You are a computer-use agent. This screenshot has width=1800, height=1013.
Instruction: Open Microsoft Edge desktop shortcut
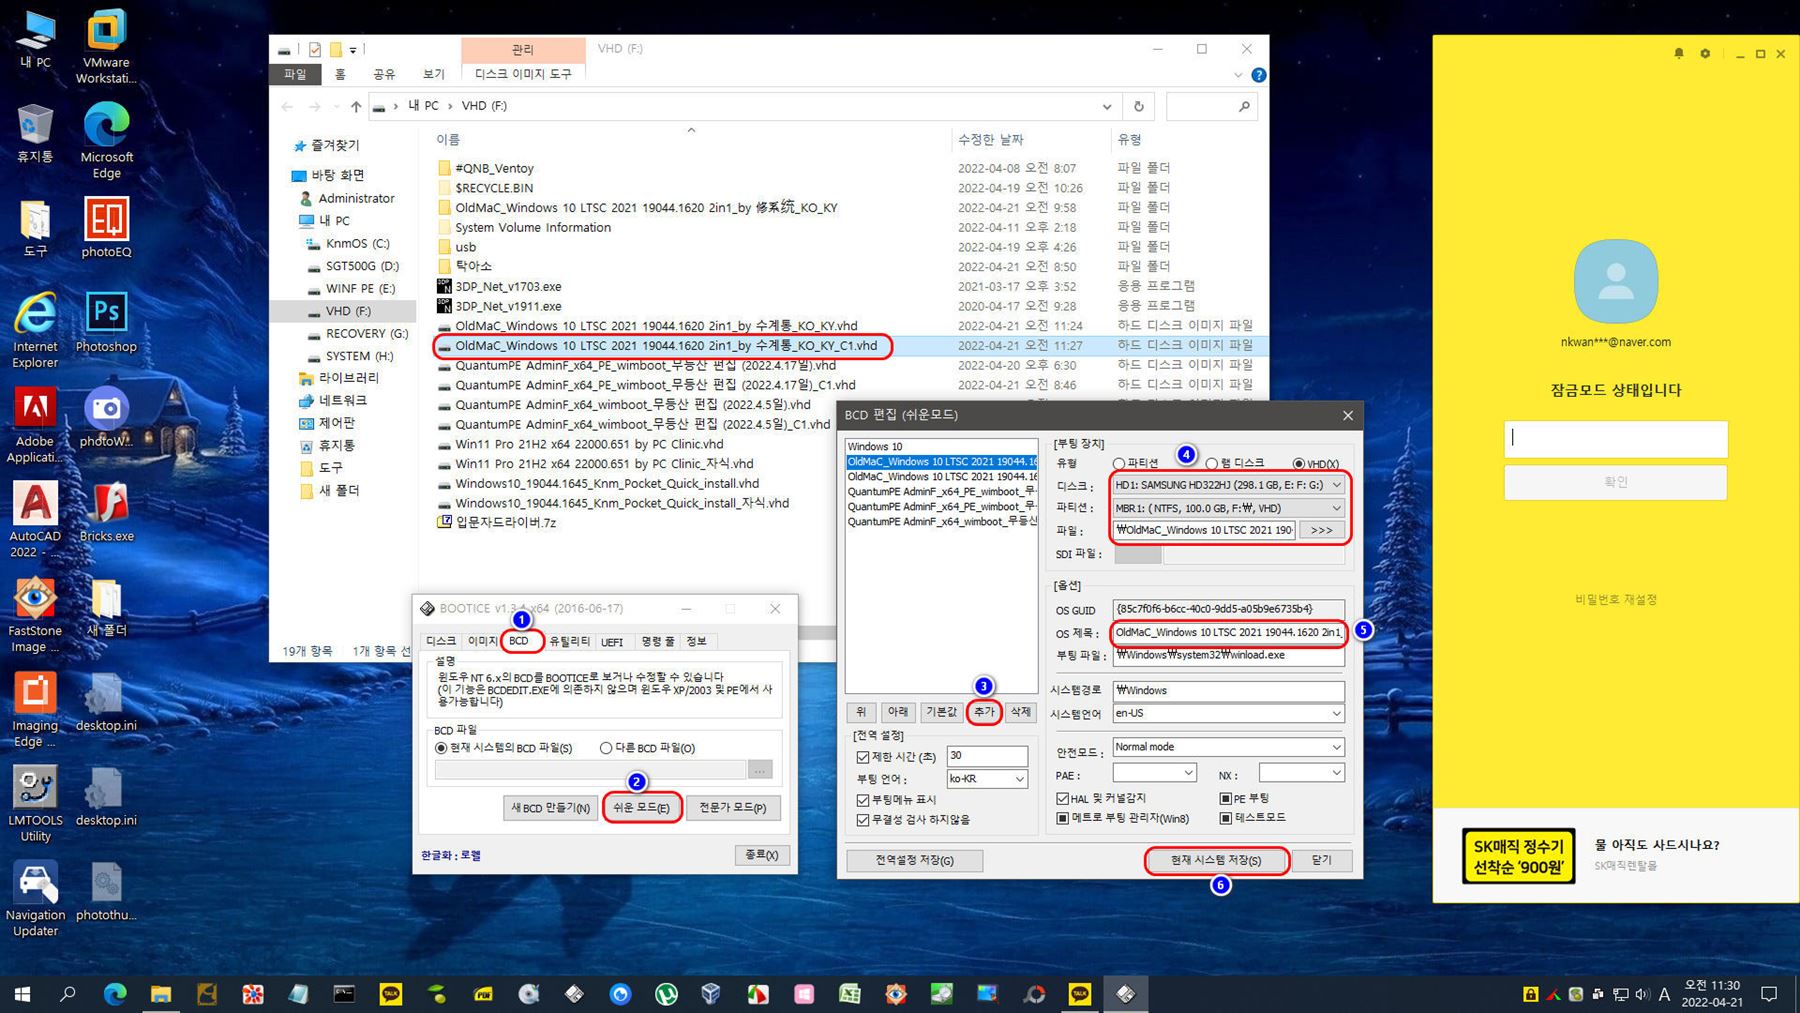pyautogui.click(x=106, y=141)
